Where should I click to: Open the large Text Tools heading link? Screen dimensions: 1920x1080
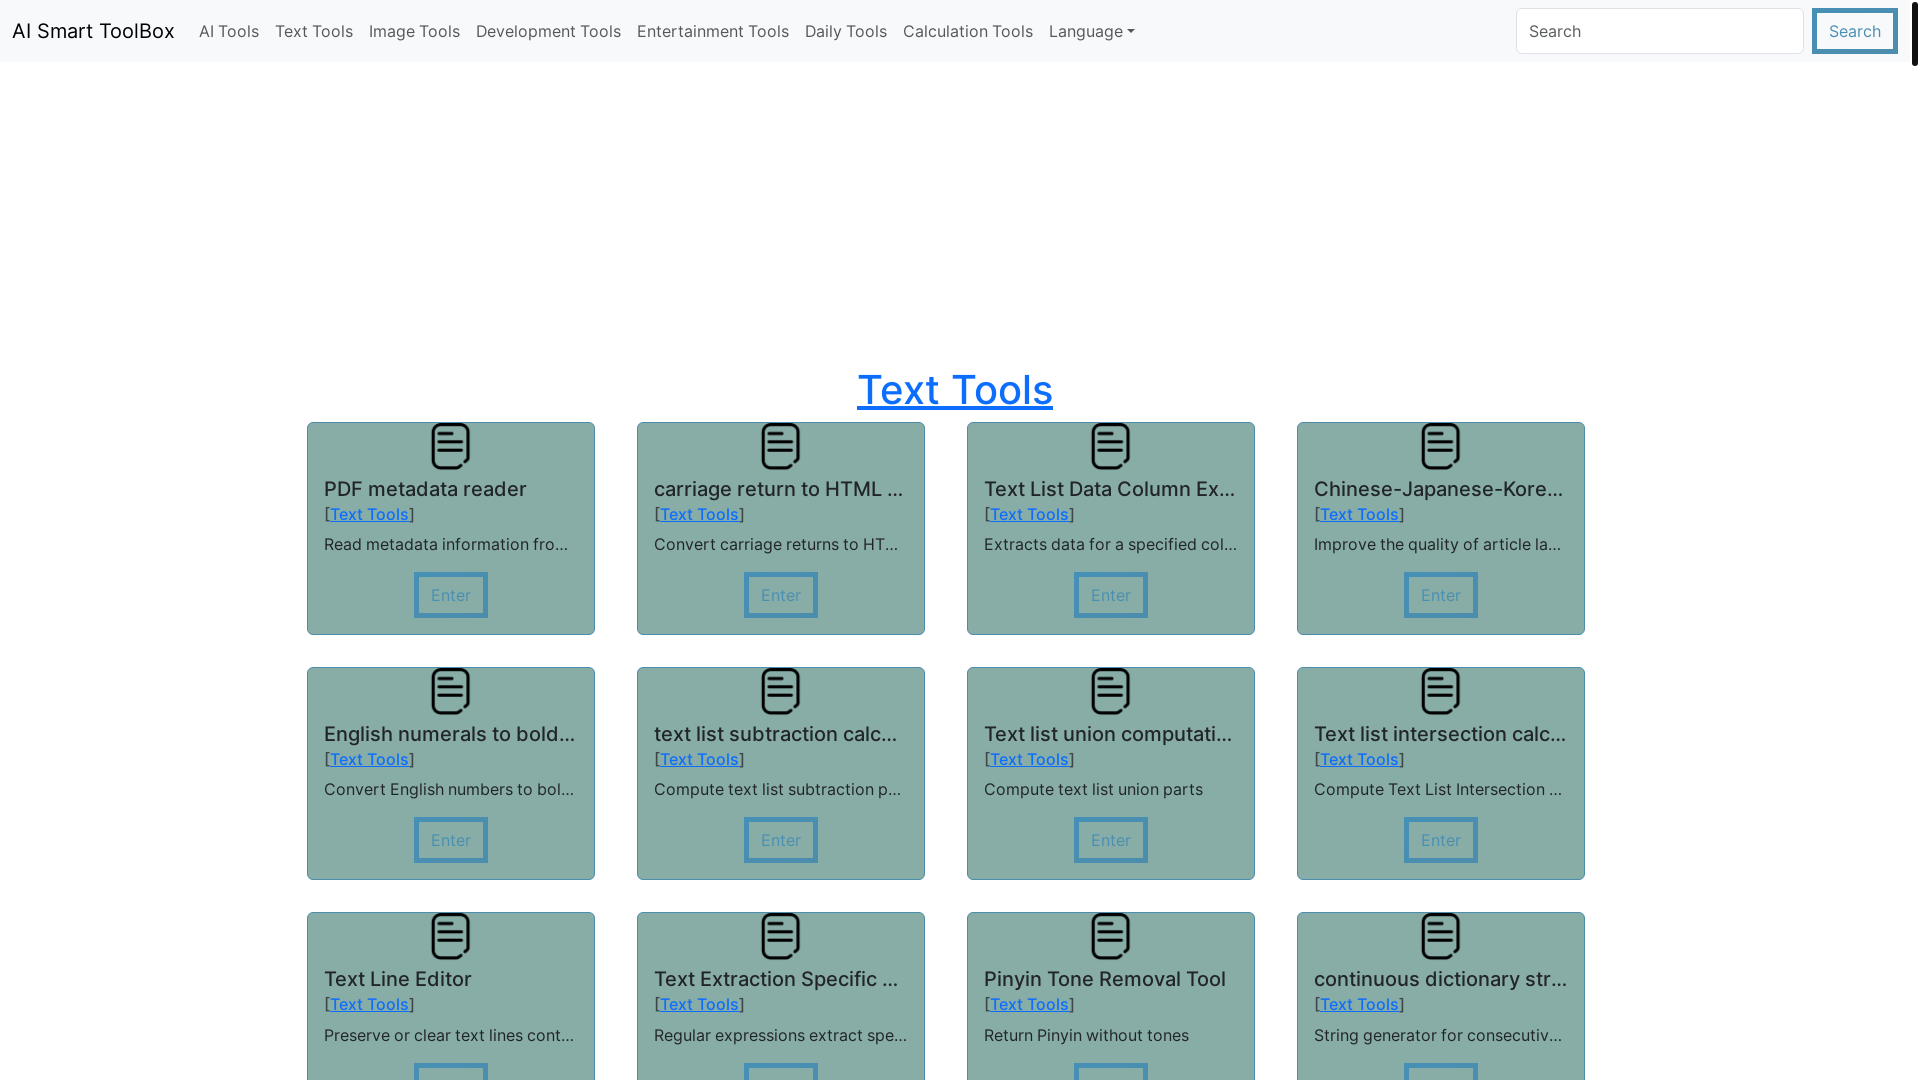pyautogui.click(x=955, y=389)
